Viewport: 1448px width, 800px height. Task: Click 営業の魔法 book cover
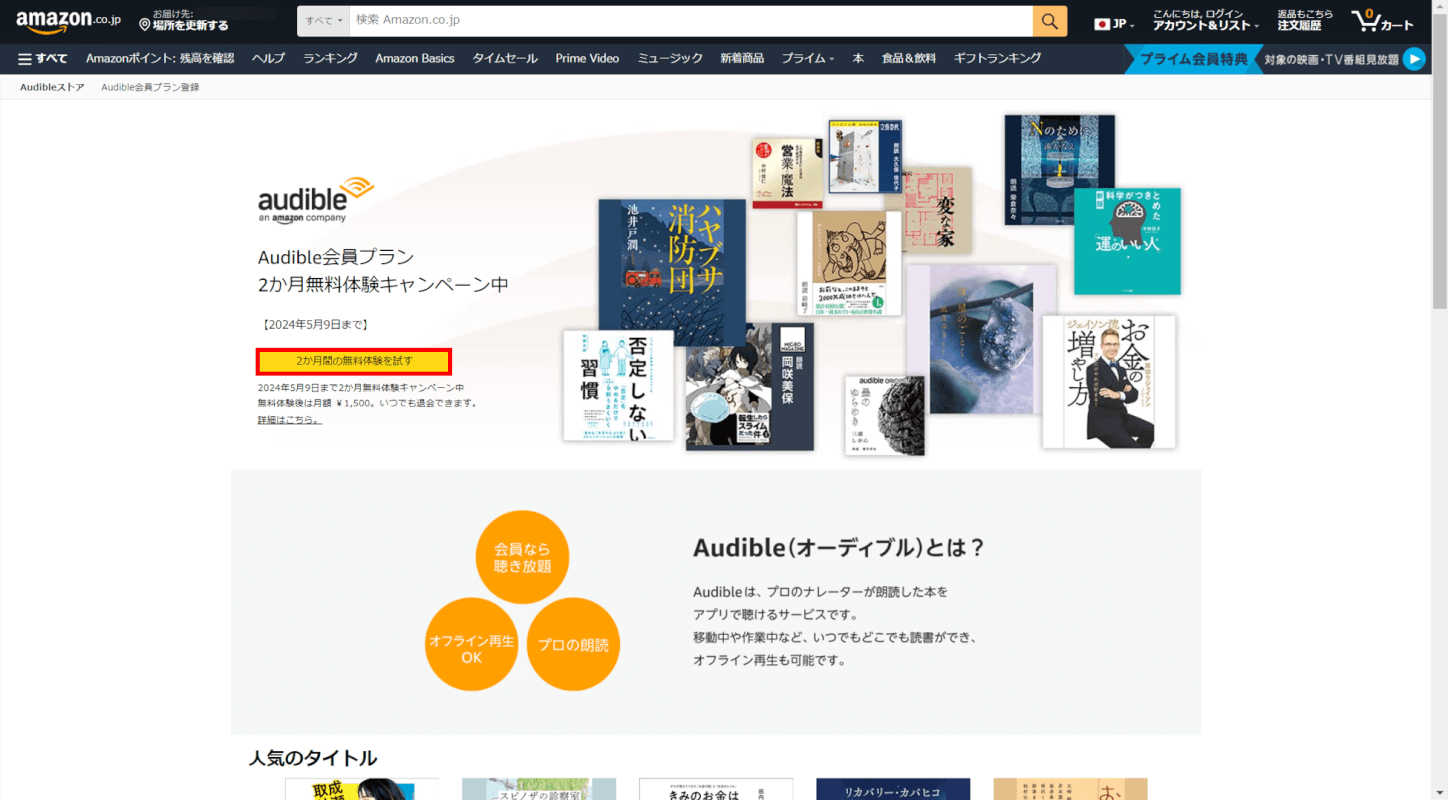coord(788,174)
